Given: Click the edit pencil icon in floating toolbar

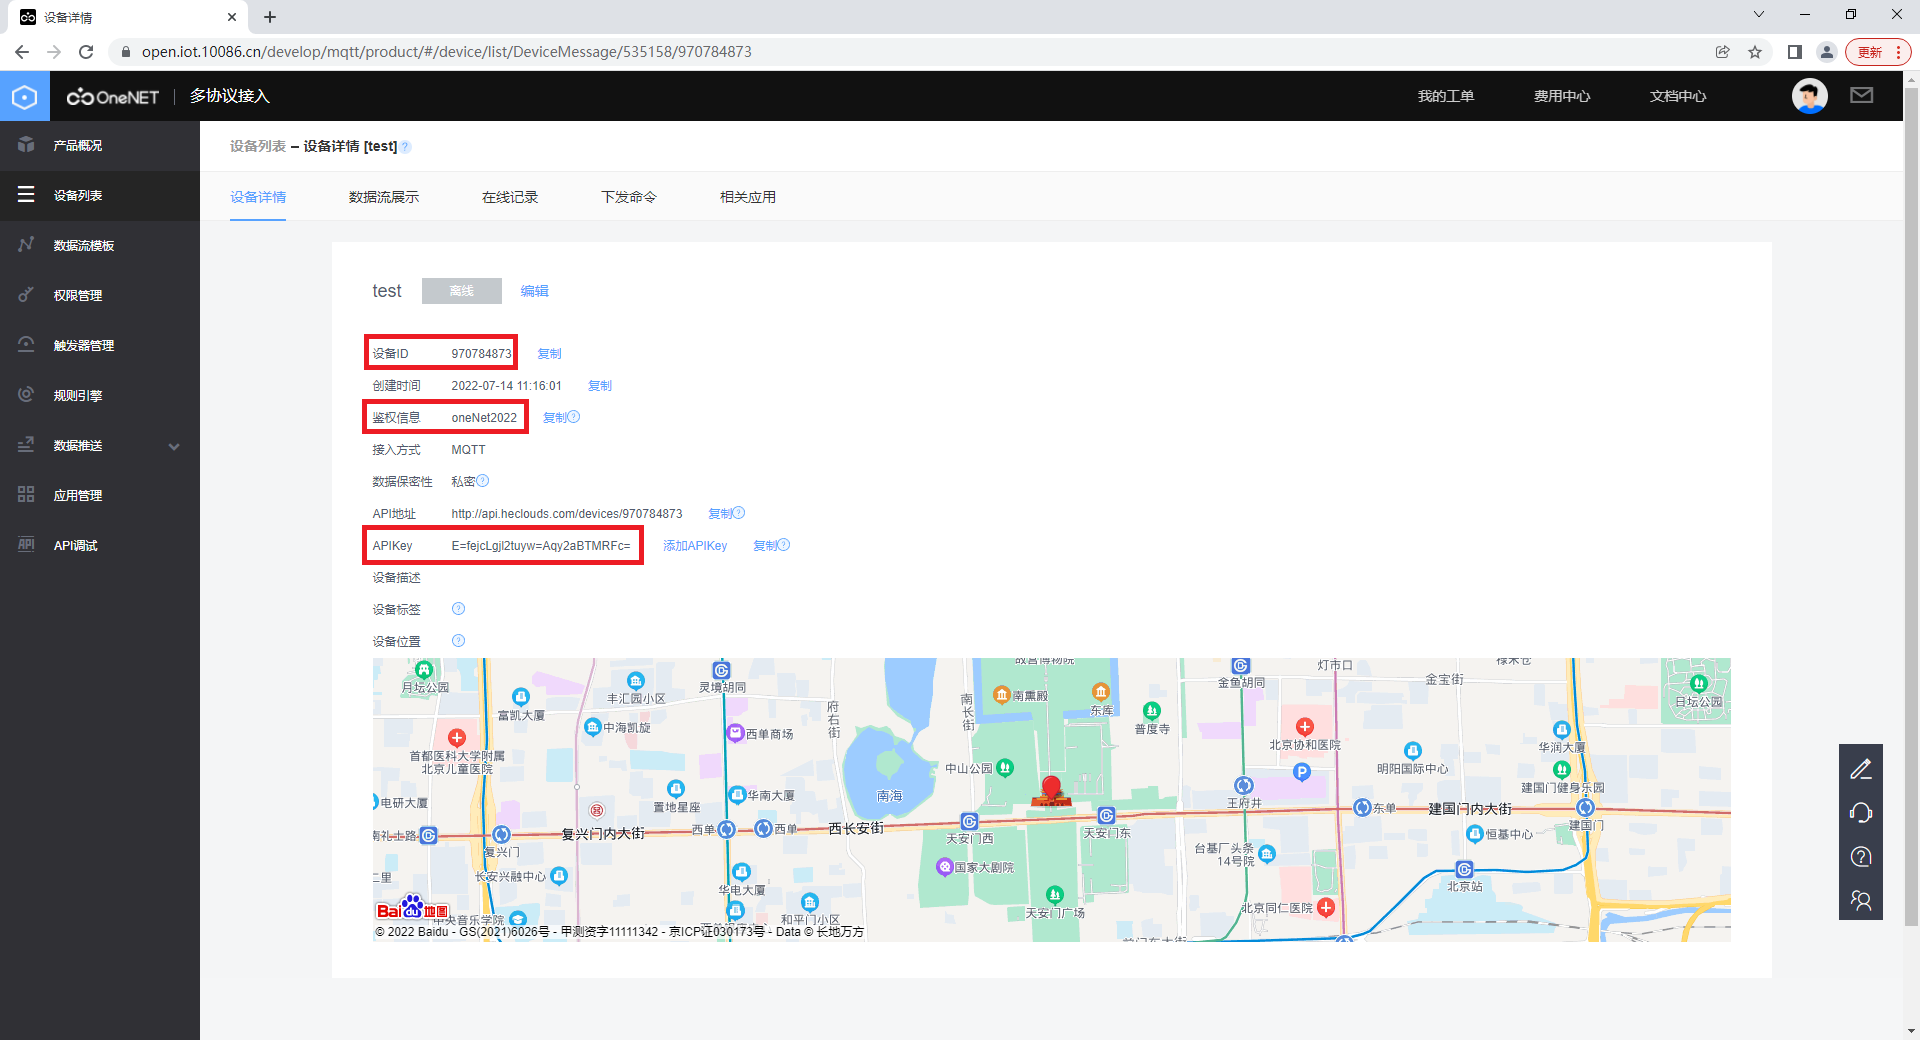Looking at the screenshot, I should (x=1860, y=769).
